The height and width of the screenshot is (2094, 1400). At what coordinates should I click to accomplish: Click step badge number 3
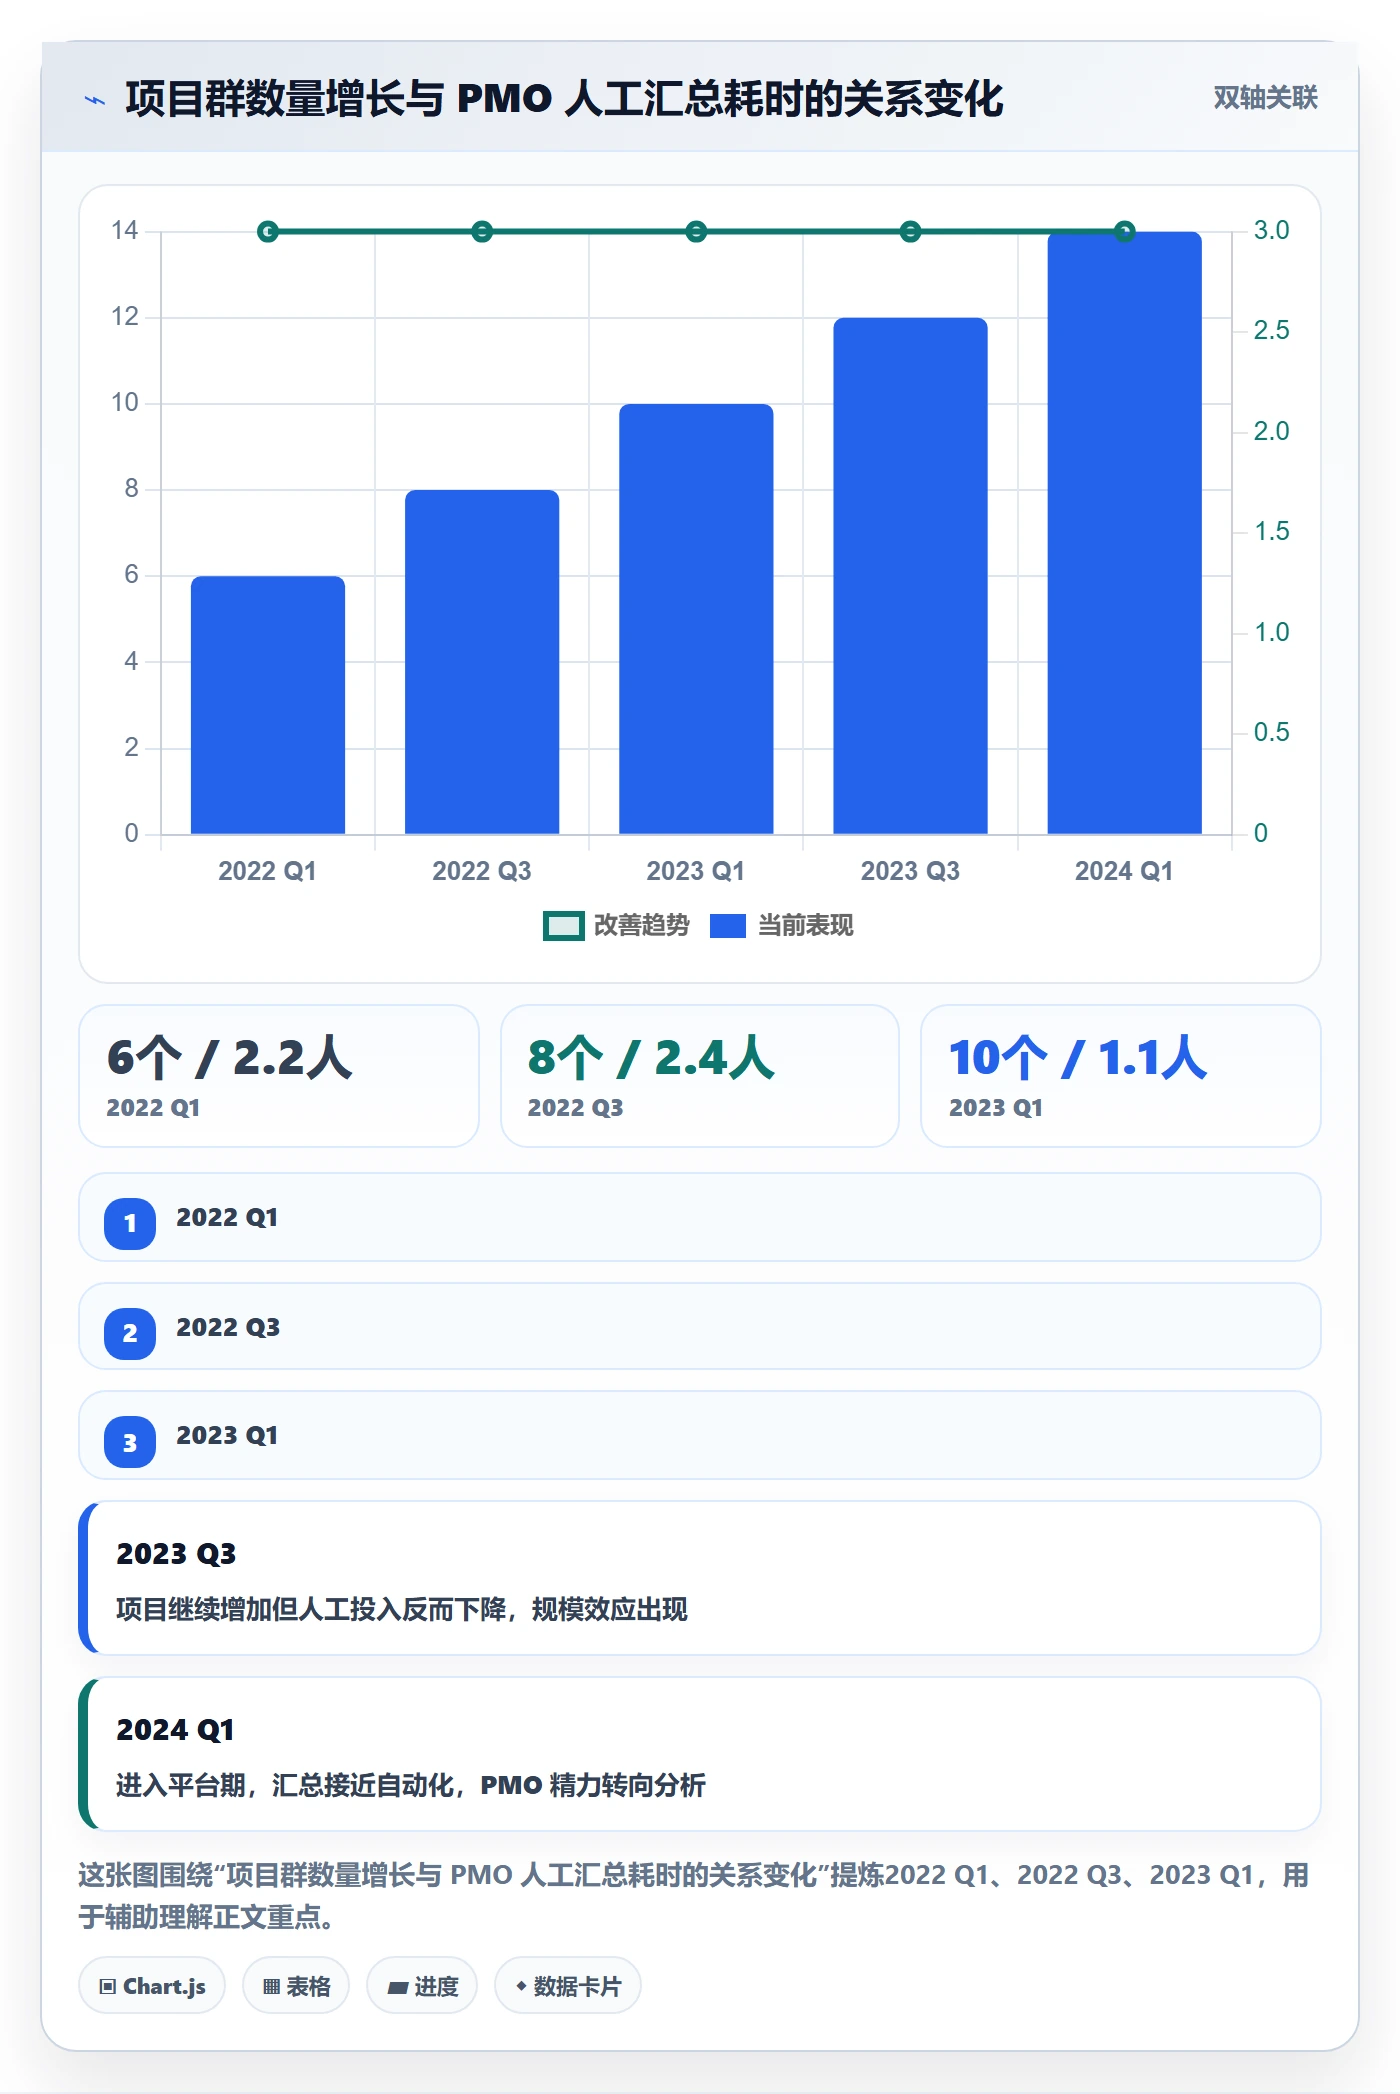pos(130,1443)
